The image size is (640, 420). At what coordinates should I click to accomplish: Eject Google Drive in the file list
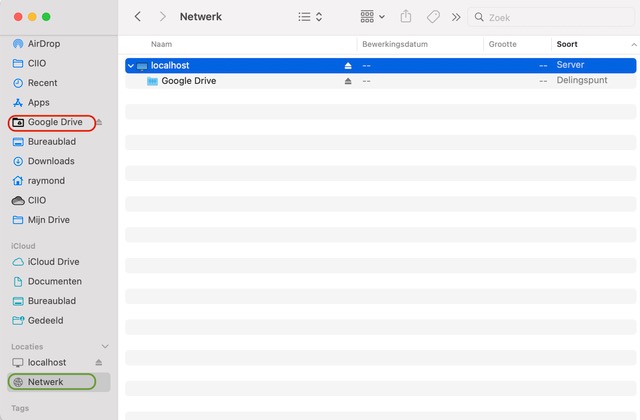pos(348,81)
